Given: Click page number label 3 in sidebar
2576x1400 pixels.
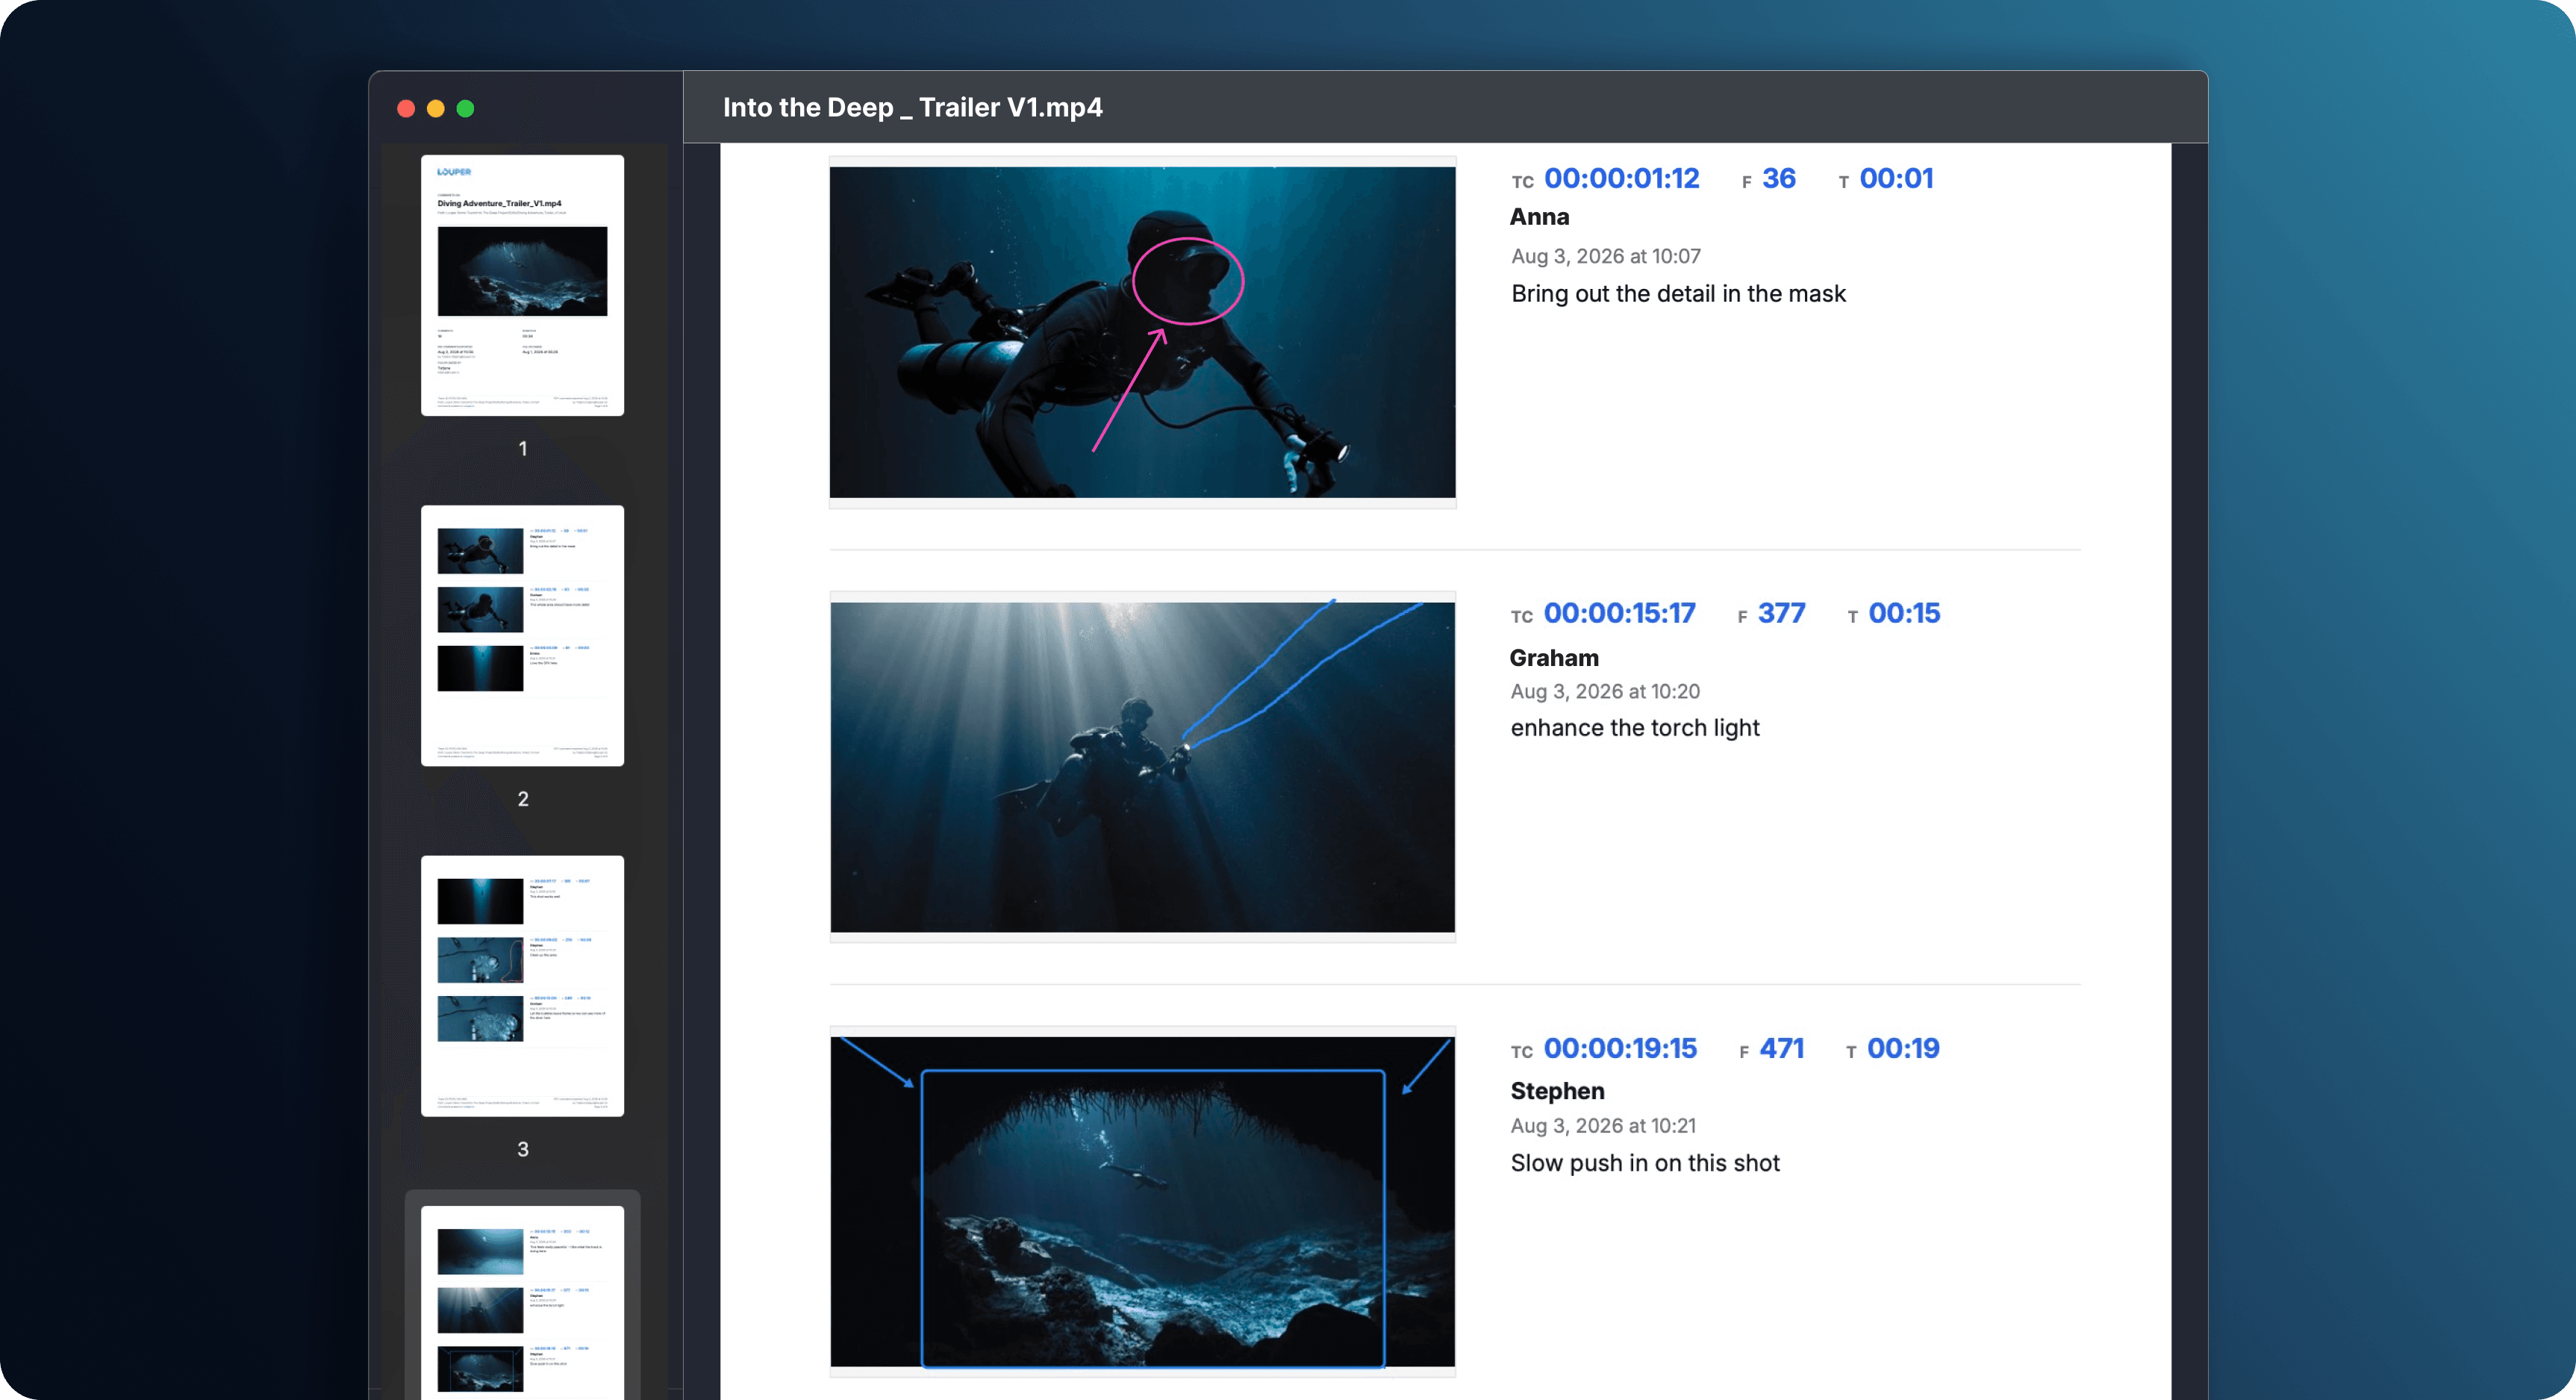Looking at the screenshot, I should click(523, 1150).
